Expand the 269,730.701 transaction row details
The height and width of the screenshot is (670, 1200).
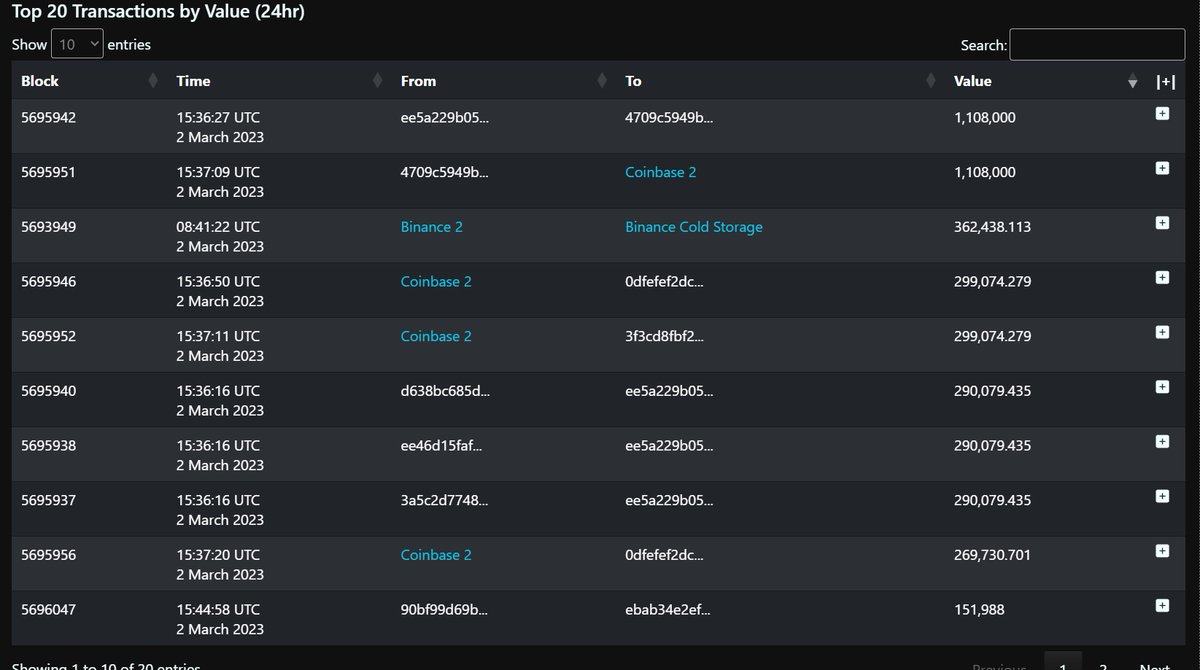(1162, 550)
